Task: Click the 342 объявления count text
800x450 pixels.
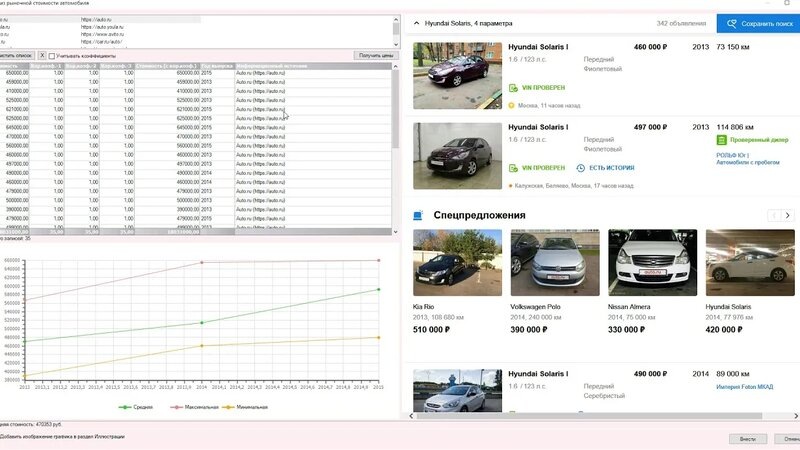Action: tap(681, 23)
